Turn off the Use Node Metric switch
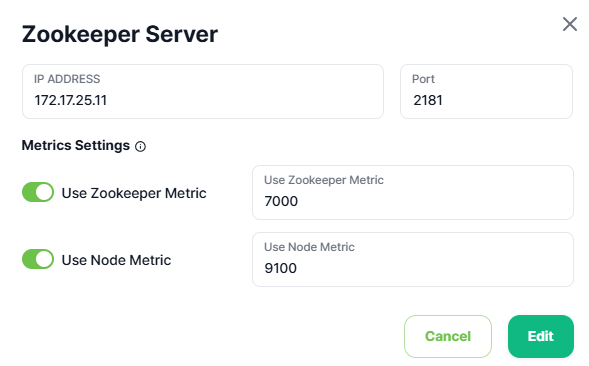The height and width of the screenshot is (366, 589). click(38, 259)
